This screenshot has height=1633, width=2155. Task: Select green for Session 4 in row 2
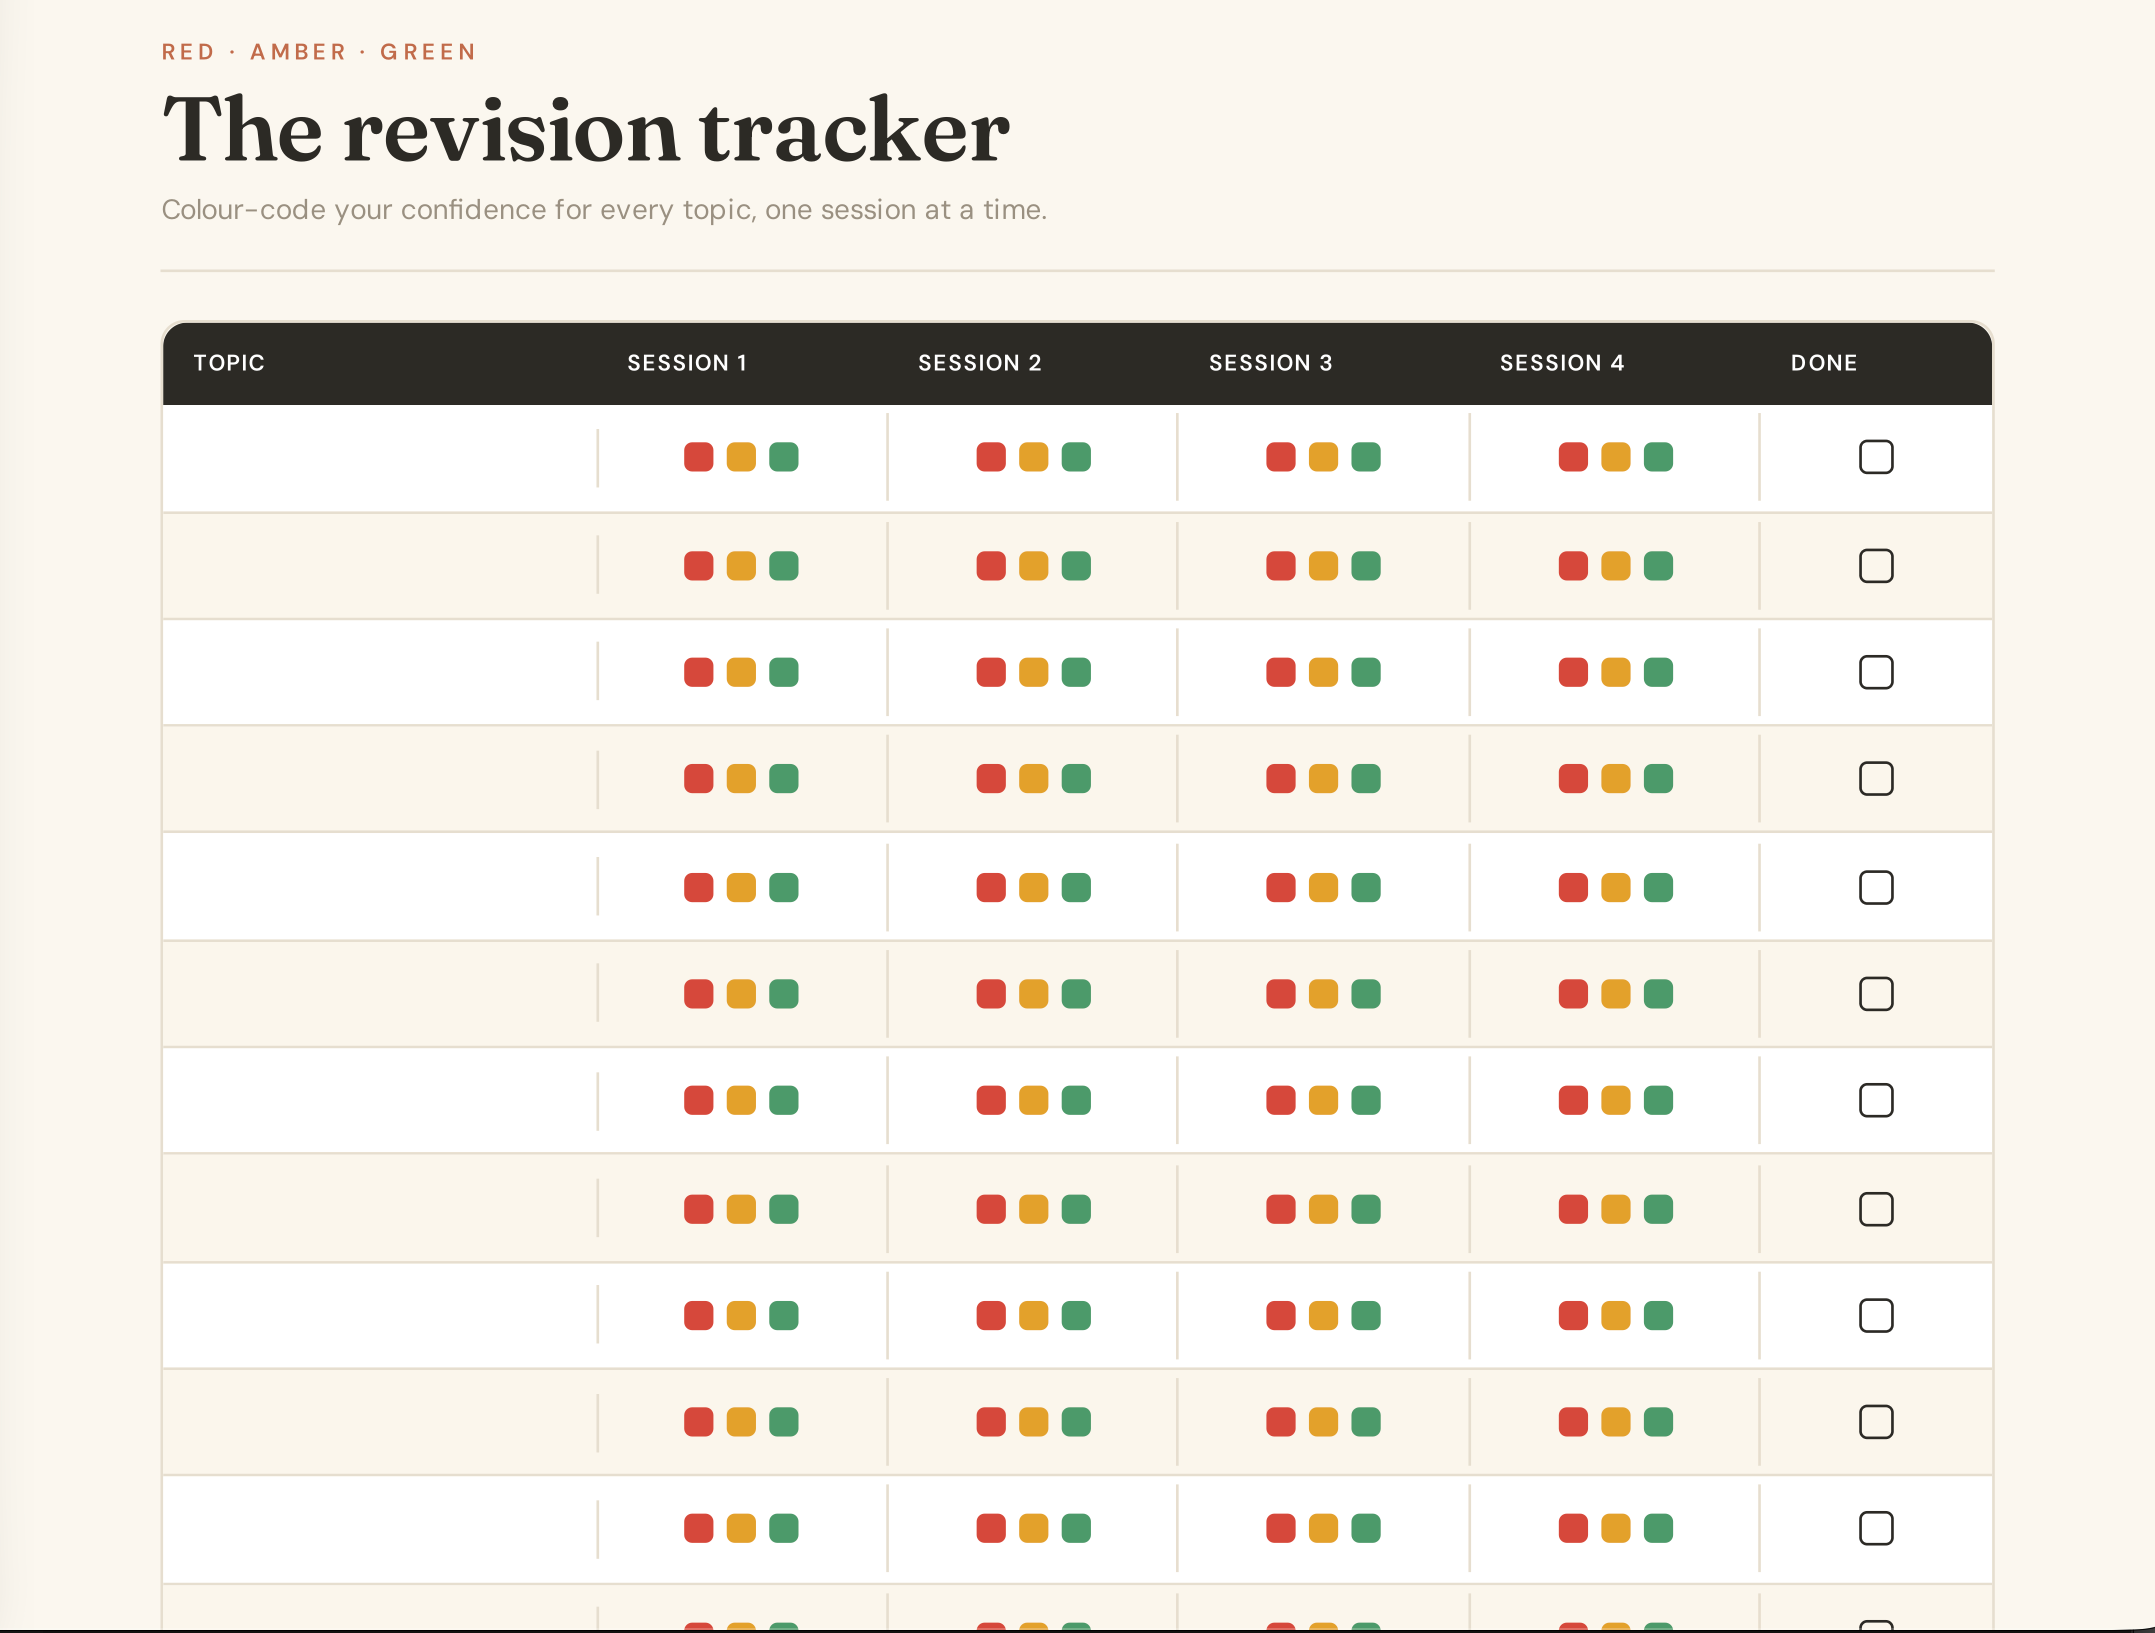coord(1658,566)
